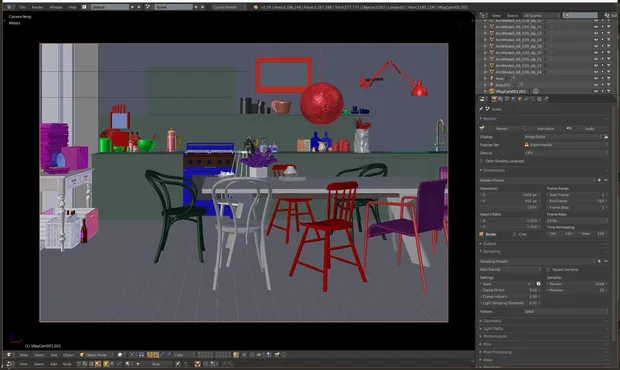
Task: Add new screen layout with plus icon
Action: pos(132,7)
